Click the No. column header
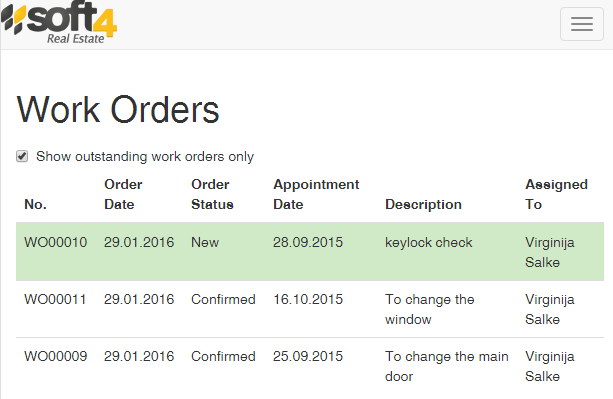 36,204
